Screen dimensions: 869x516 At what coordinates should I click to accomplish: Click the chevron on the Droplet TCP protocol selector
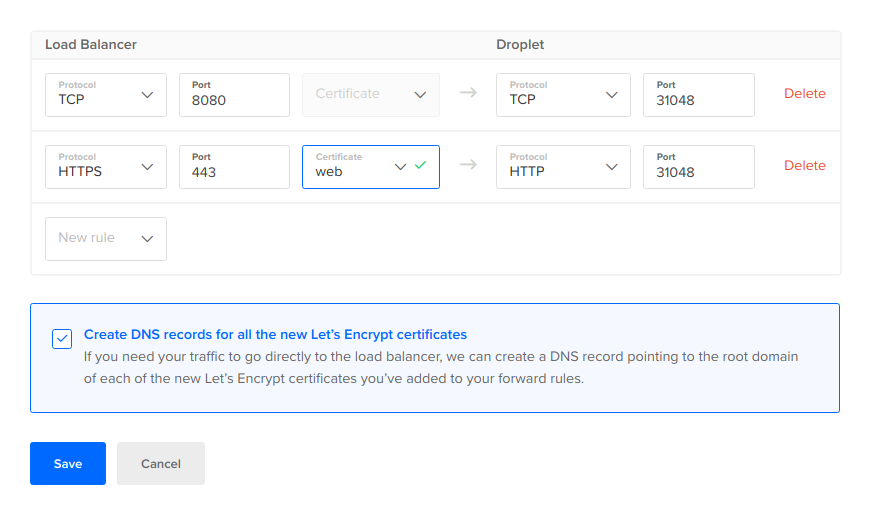point(612,95)
